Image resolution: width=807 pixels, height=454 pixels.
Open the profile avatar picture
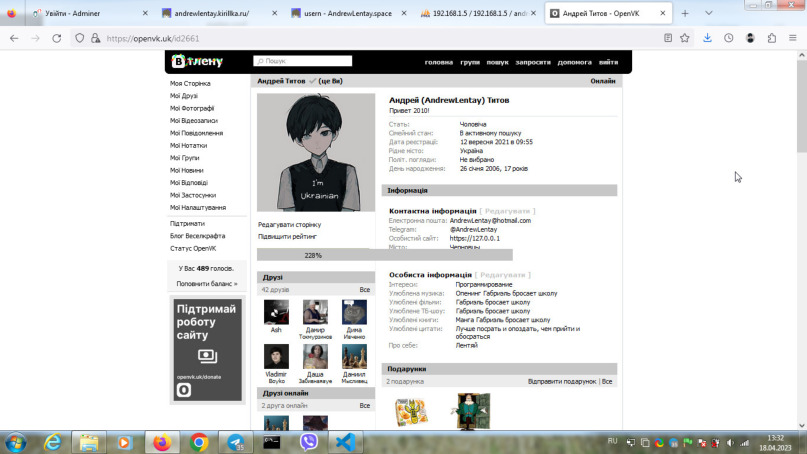[x=316, y=152]
